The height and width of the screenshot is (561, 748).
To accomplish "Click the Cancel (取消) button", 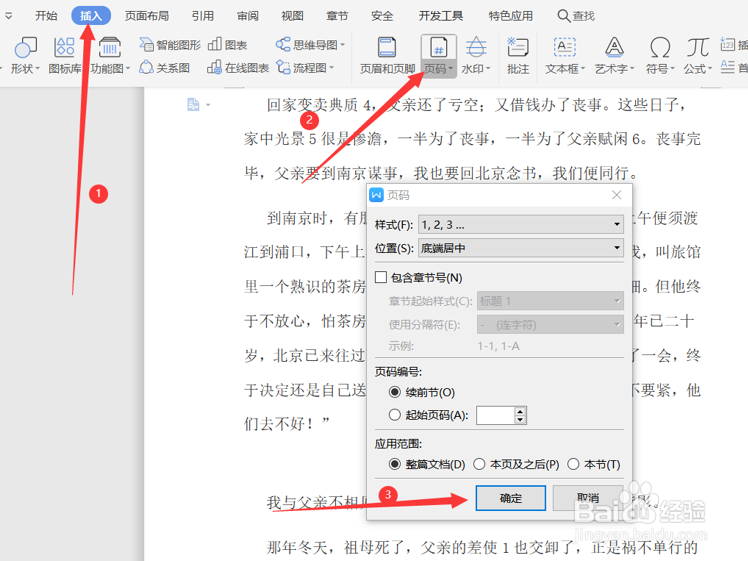I will pyautogui.click(x=588, y=498).
